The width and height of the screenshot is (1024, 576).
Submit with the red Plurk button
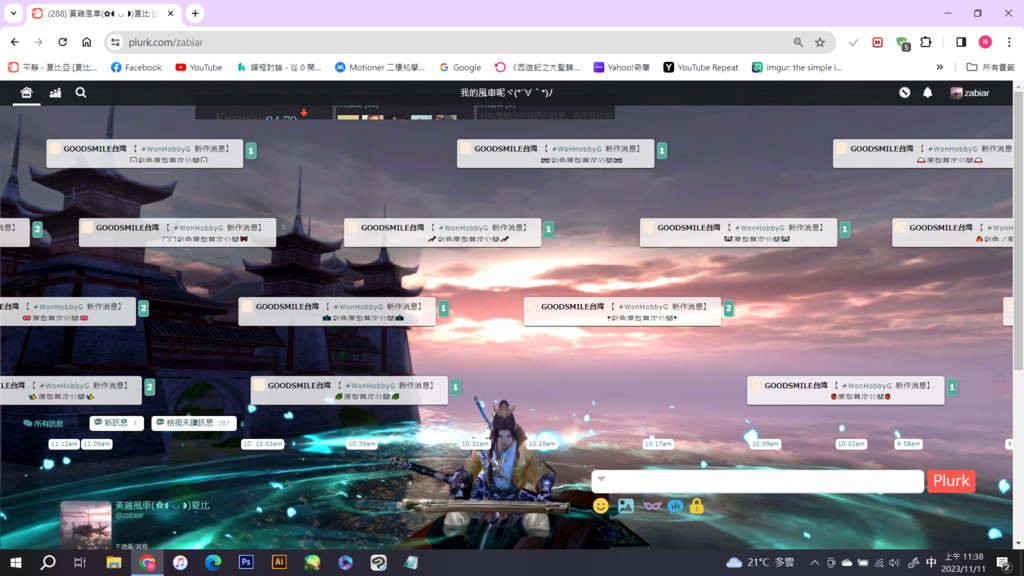coord(951,481)
